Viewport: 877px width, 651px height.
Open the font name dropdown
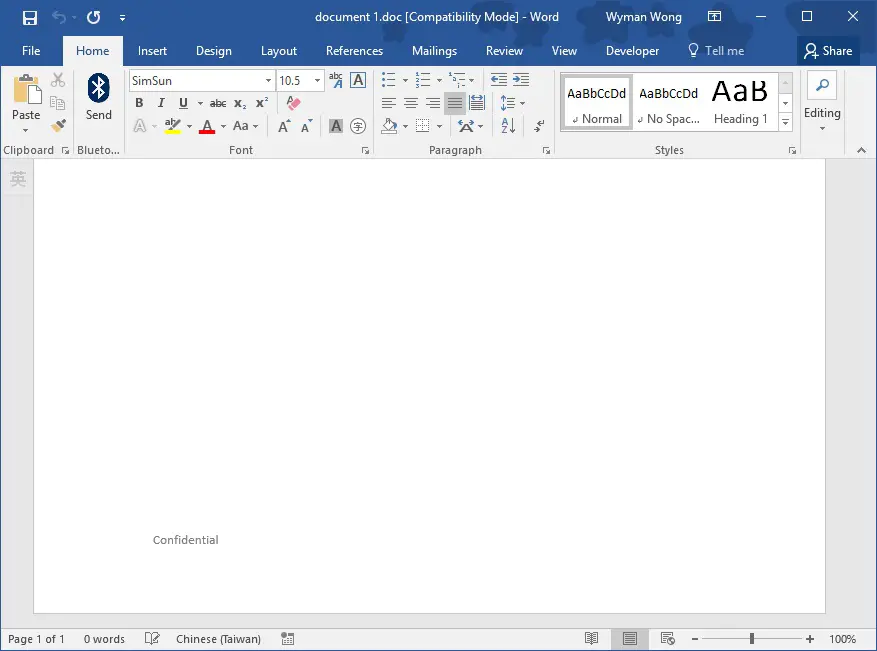[x=268, y=81]
